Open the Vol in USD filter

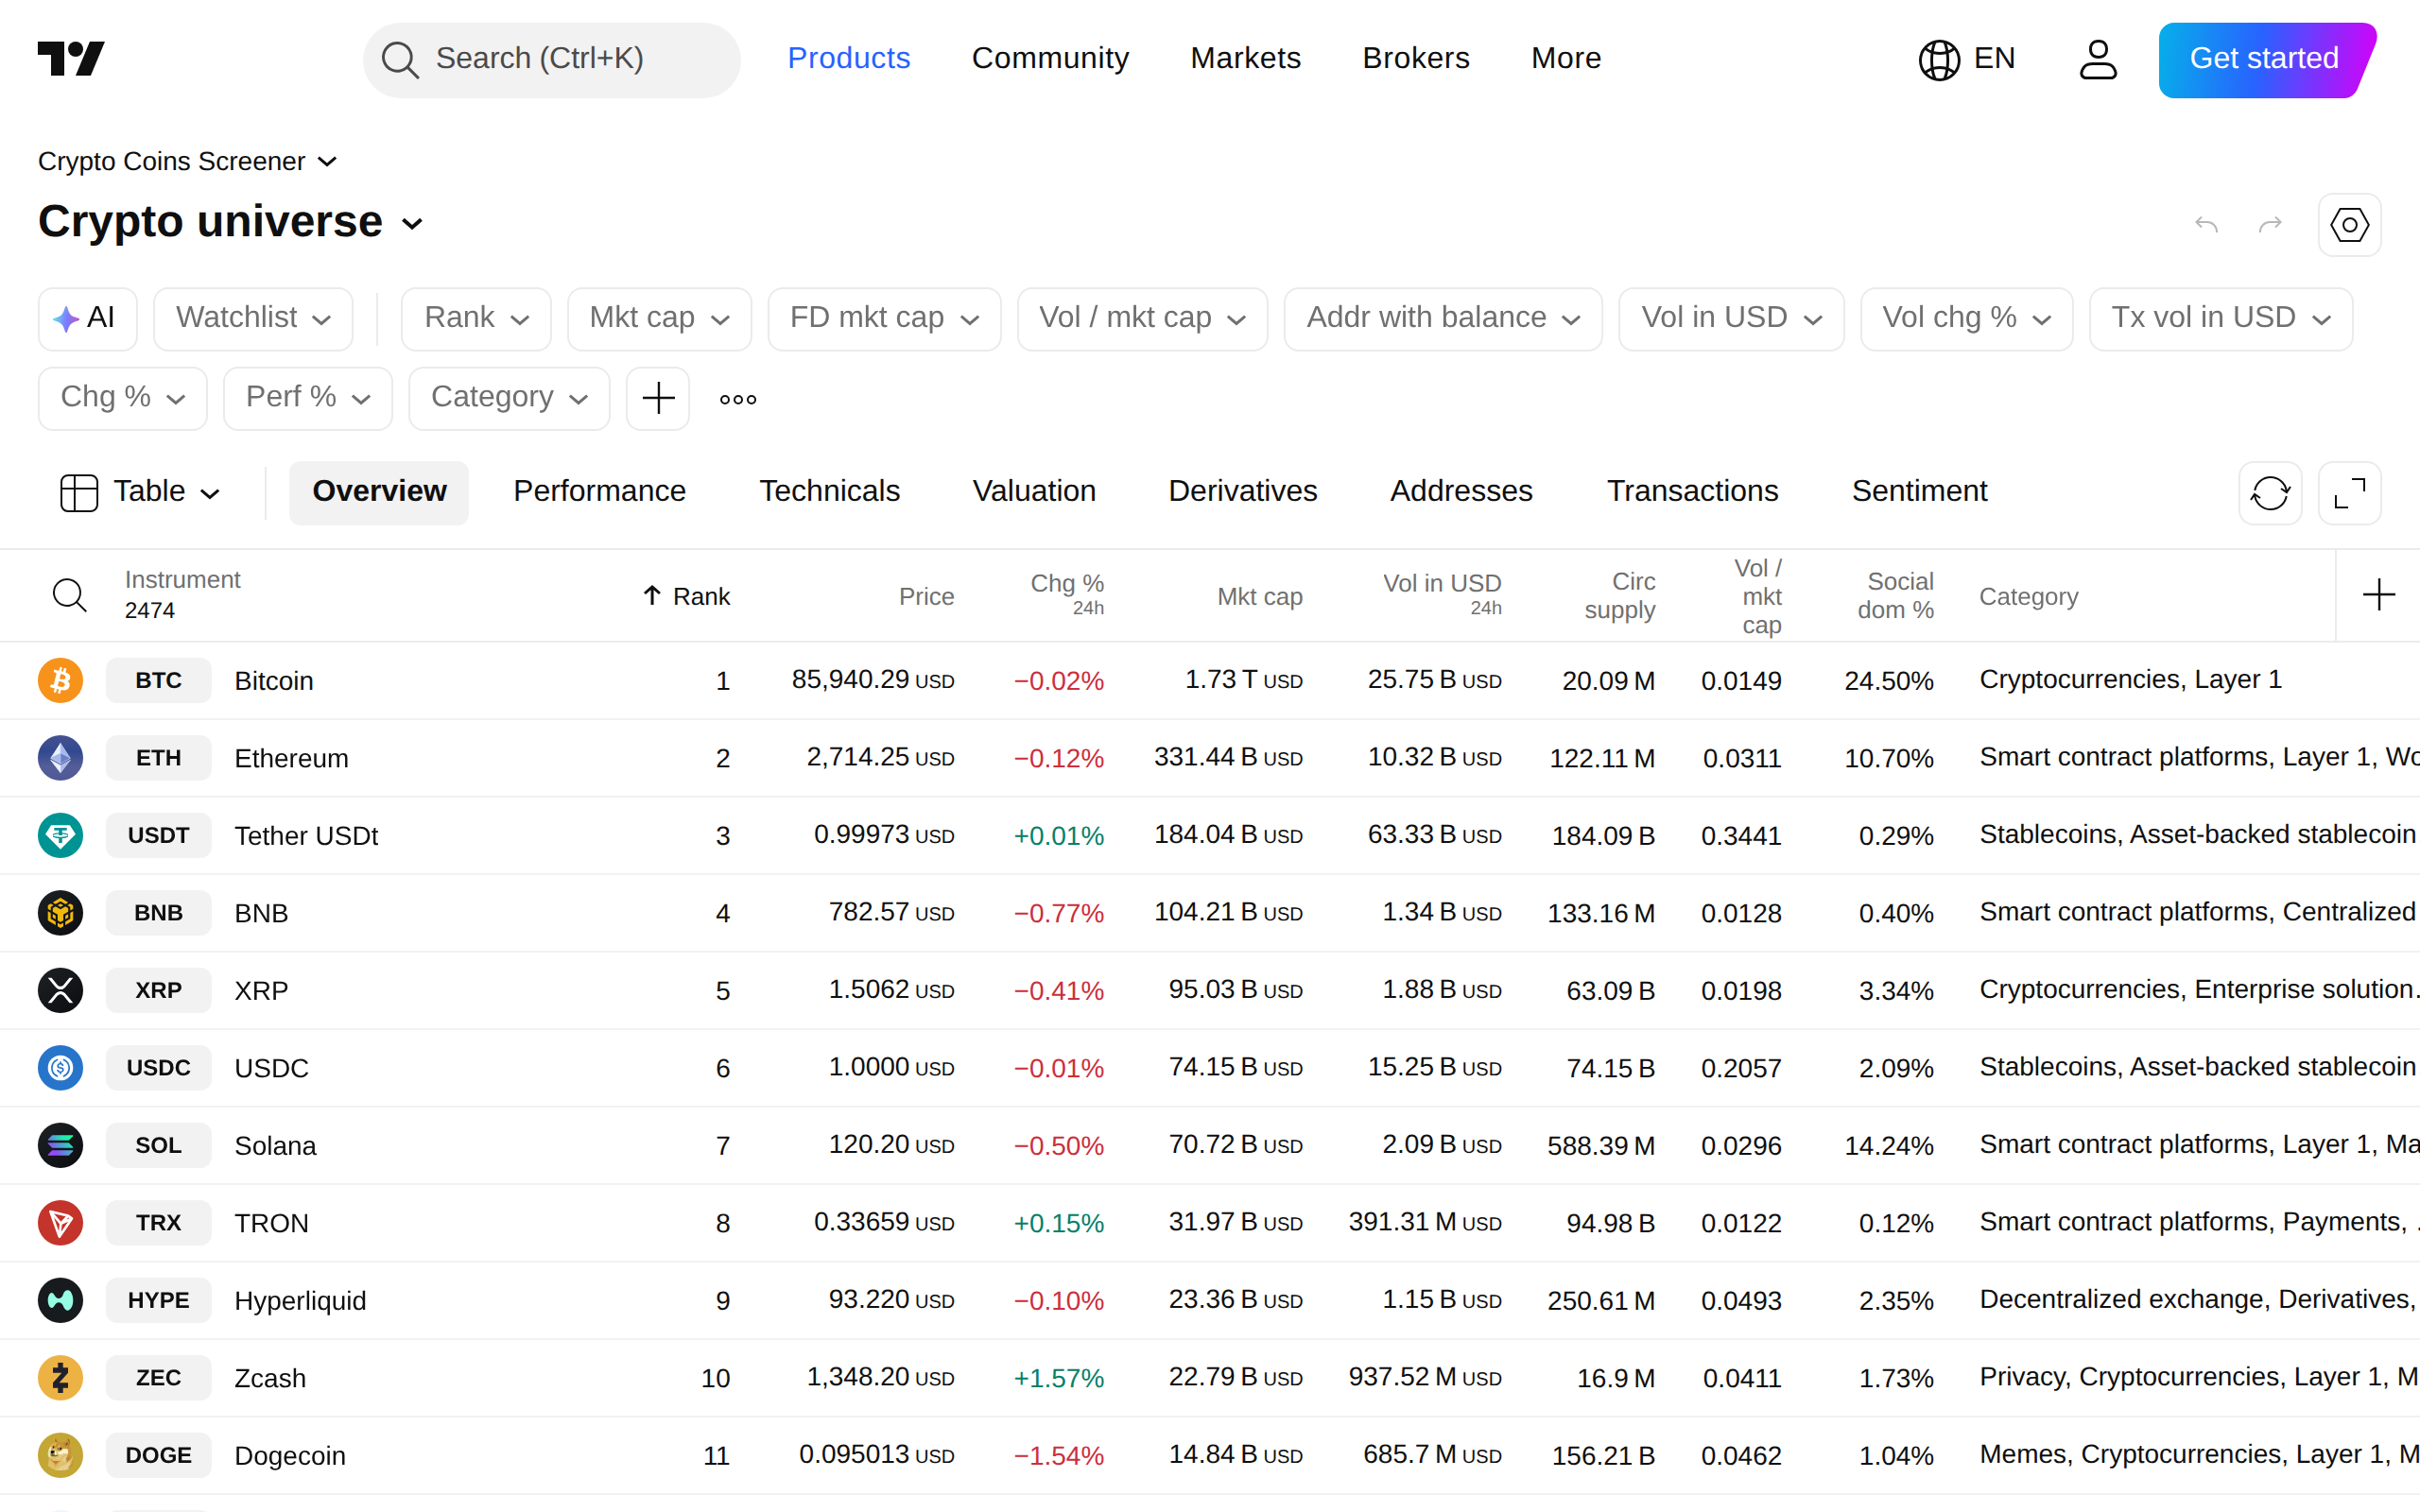pyautogui.click(x=1731, y=318)
